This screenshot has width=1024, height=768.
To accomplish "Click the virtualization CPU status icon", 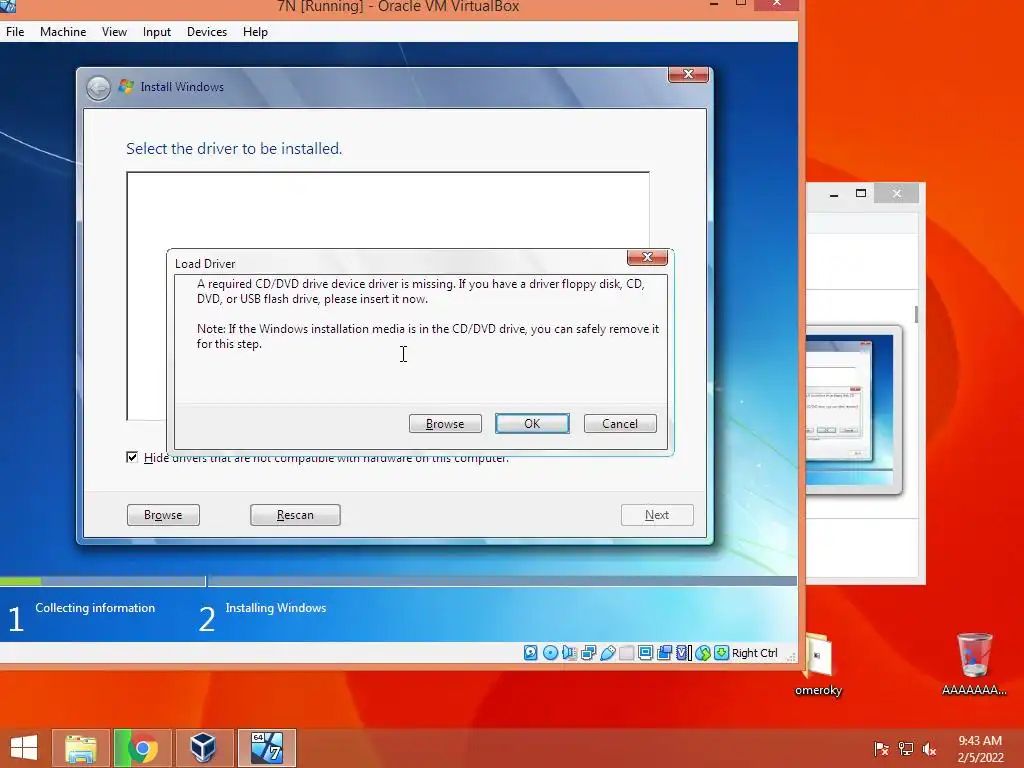I will [683, 652].
